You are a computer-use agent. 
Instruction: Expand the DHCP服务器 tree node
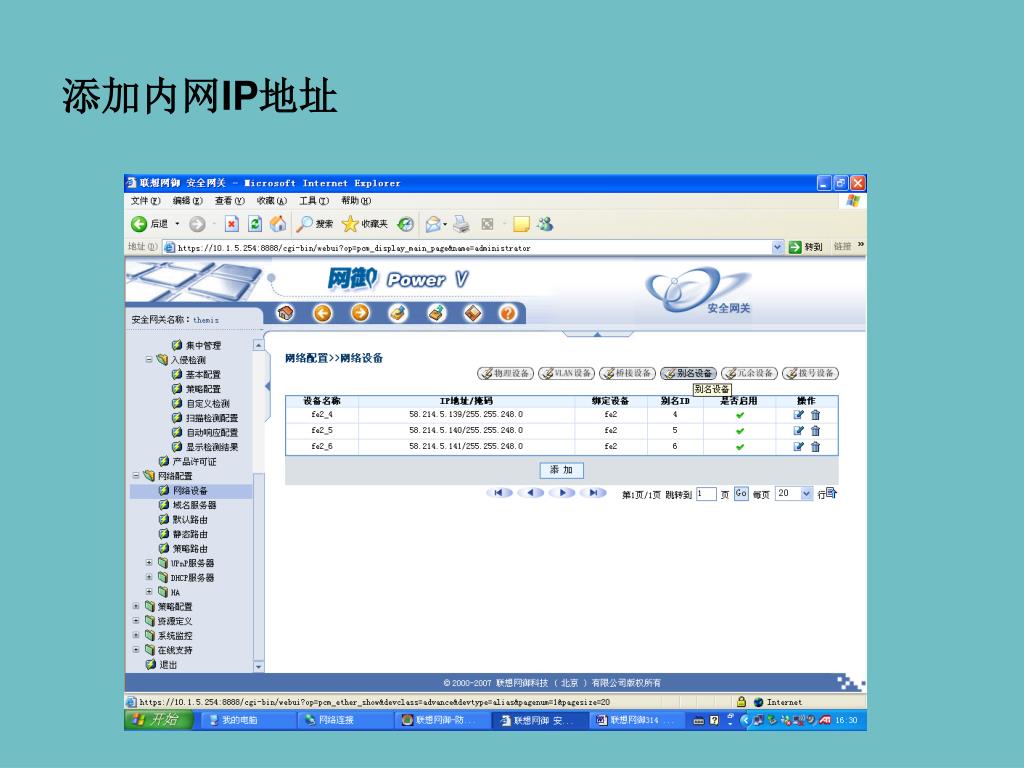coord(149,577)
